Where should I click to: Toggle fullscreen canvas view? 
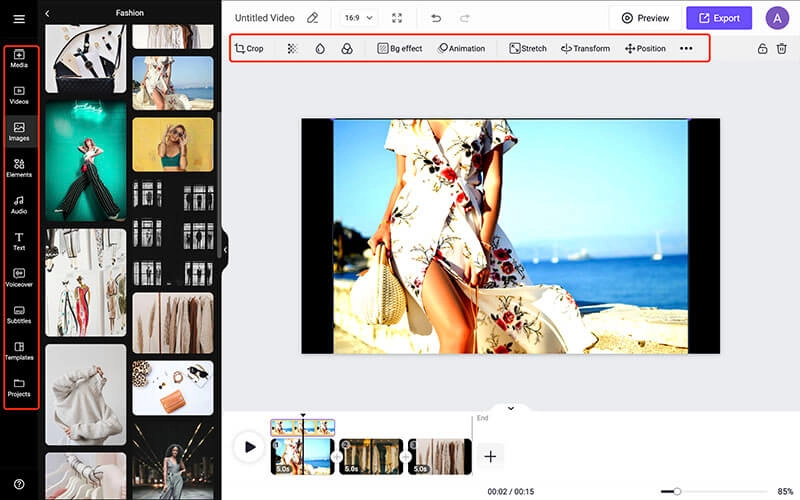pyautogui.click(x=397, y=18)
